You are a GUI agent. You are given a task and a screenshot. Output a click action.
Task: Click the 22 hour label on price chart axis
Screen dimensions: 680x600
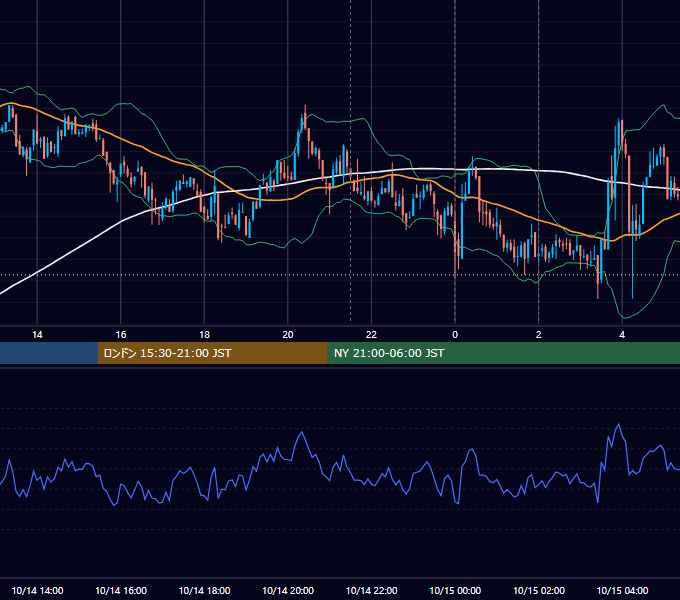(x=371, y=335)
